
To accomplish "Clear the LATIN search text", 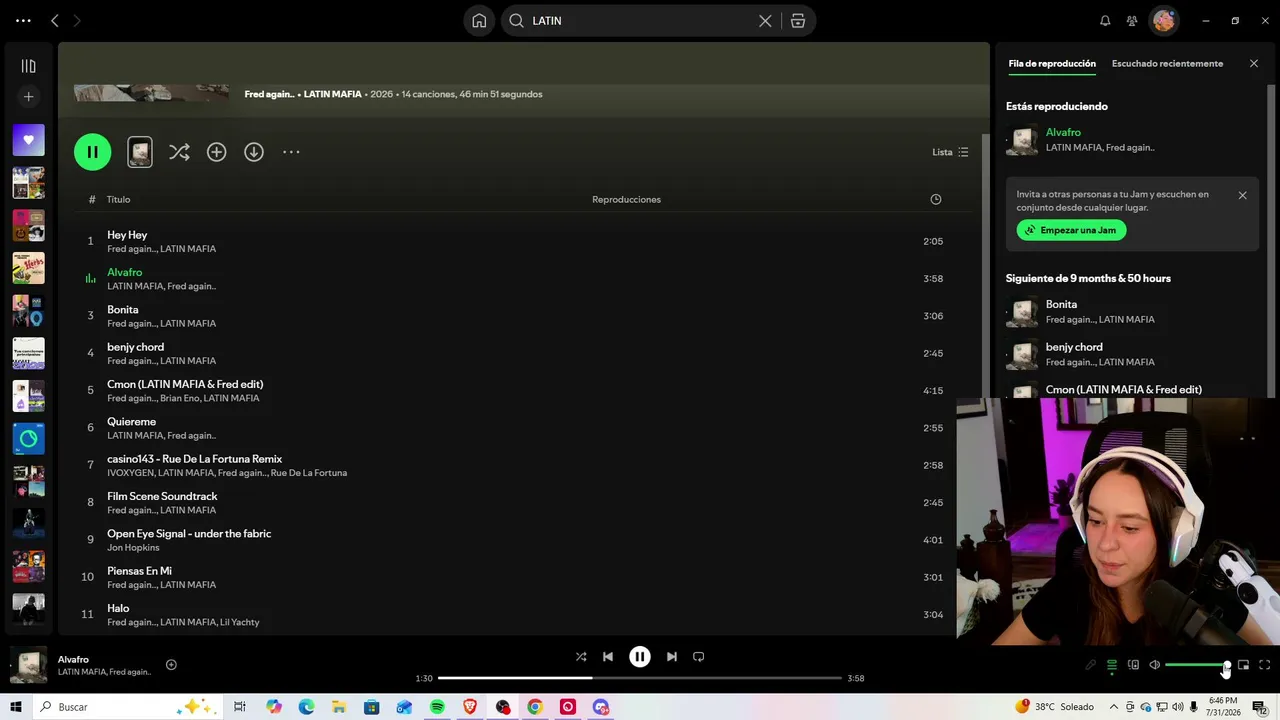I will click(765, 20).
